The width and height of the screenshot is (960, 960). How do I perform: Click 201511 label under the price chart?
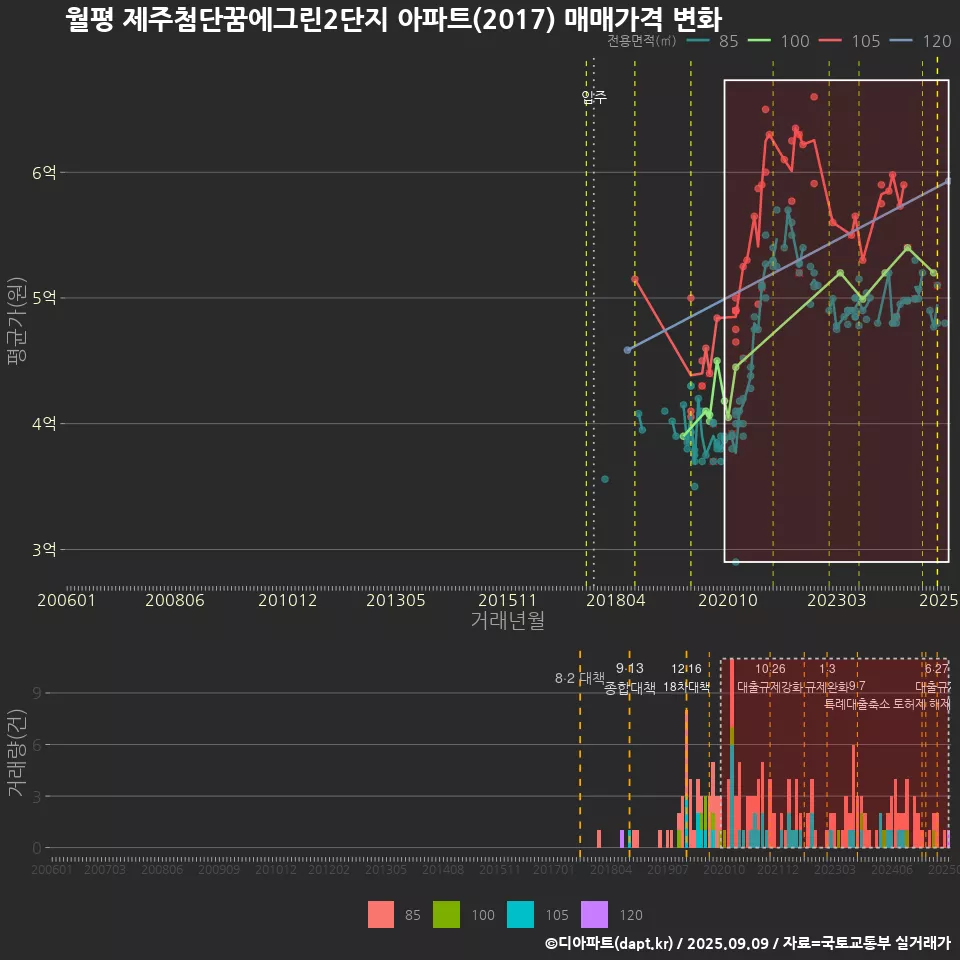click(x=508, y=600)
